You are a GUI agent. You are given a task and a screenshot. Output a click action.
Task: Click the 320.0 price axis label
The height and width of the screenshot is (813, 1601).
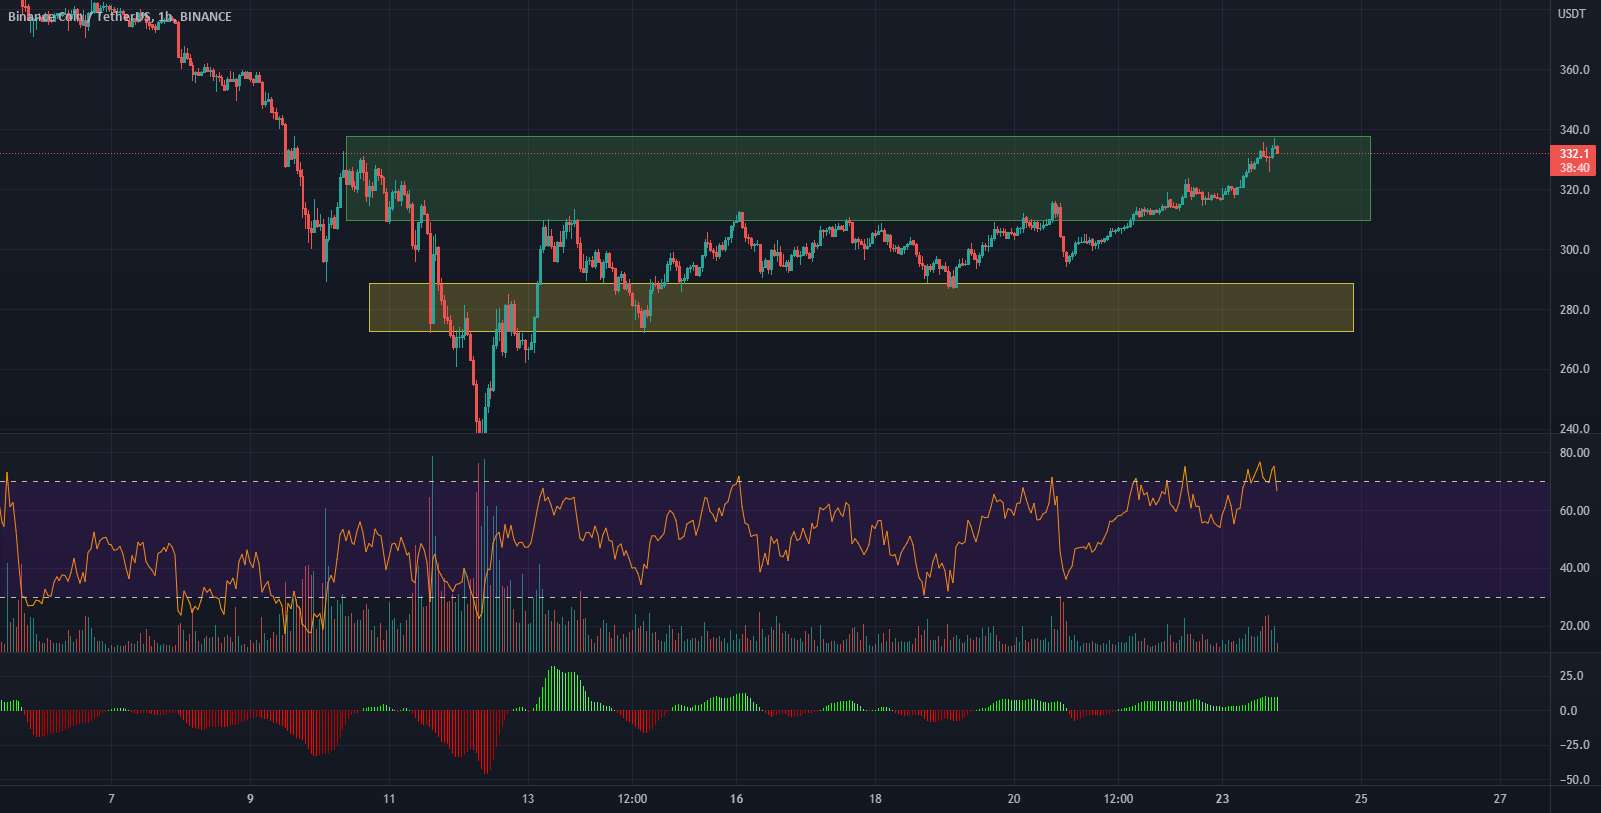1574,190
